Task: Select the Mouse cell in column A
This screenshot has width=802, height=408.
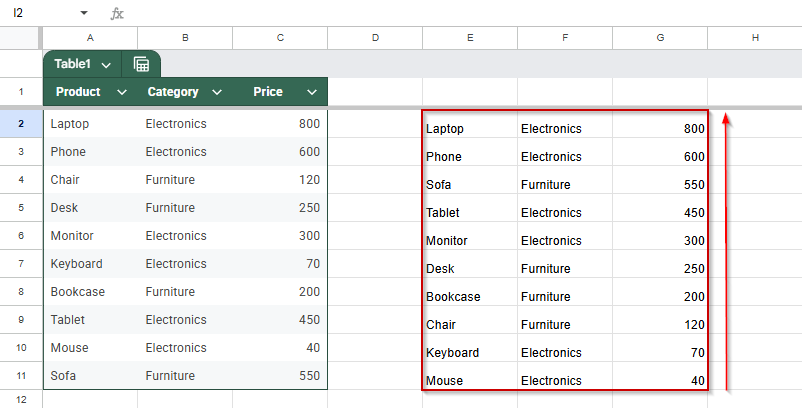Action: tap(91, 348)
